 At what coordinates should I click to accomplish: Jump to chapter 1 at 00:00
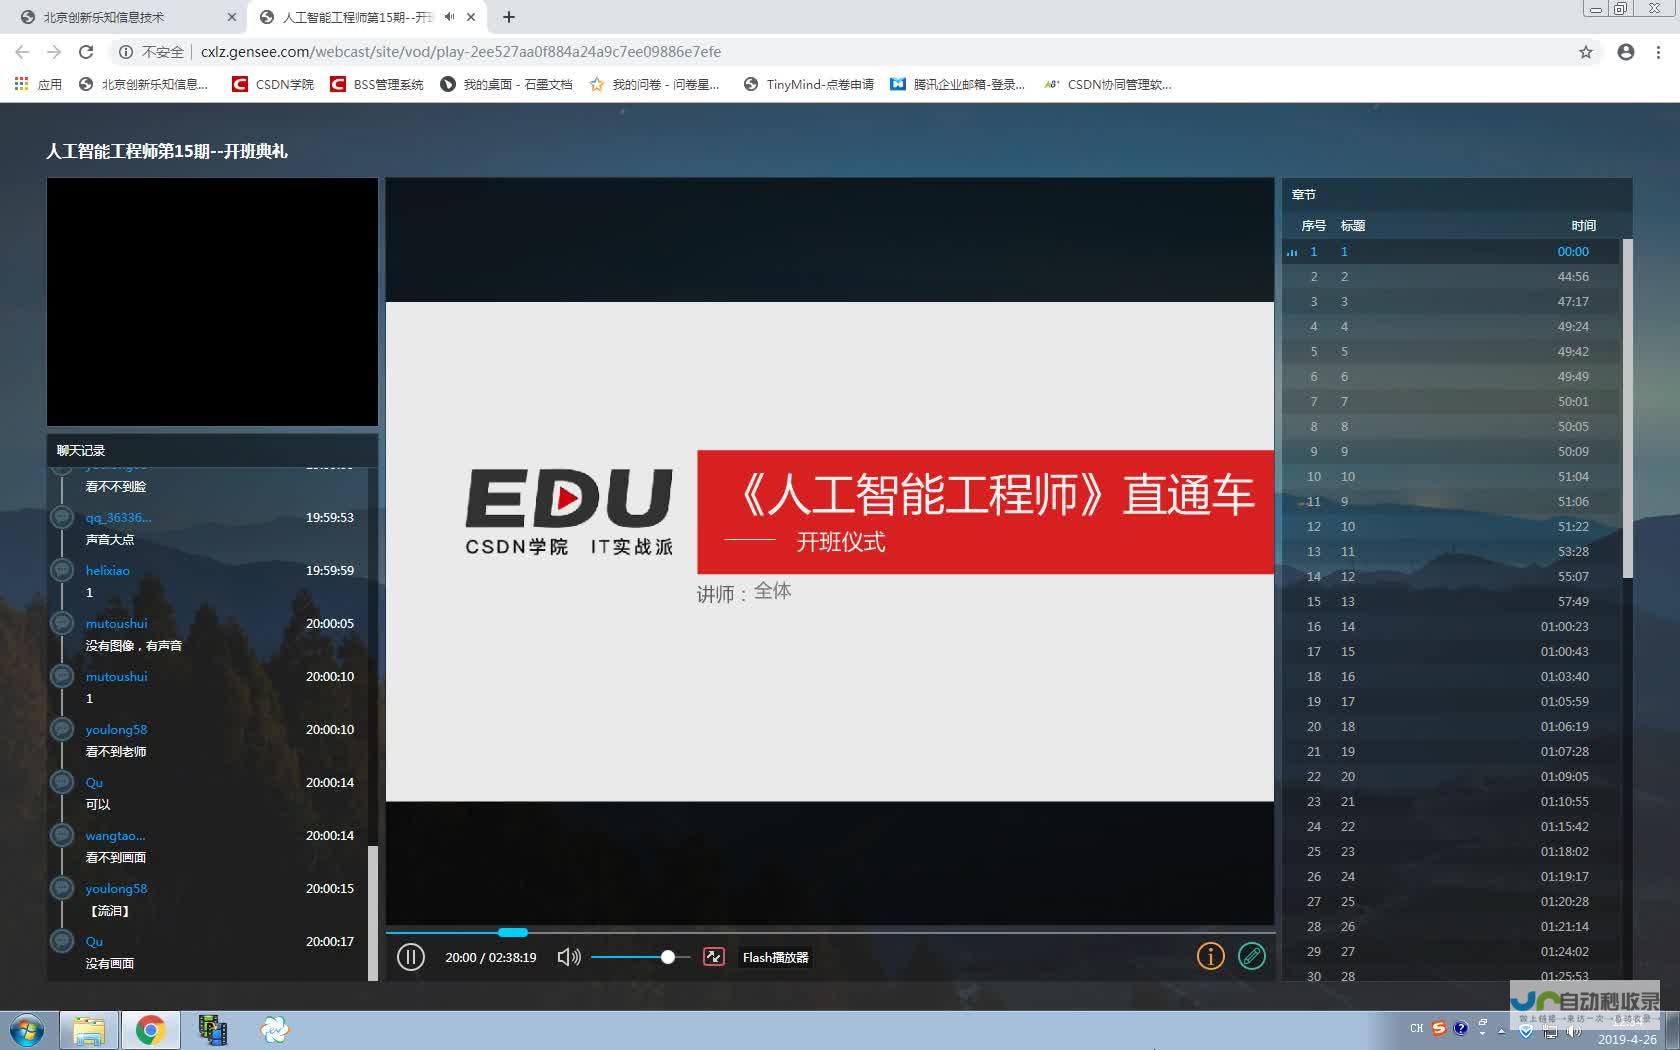coord(1452,252)
